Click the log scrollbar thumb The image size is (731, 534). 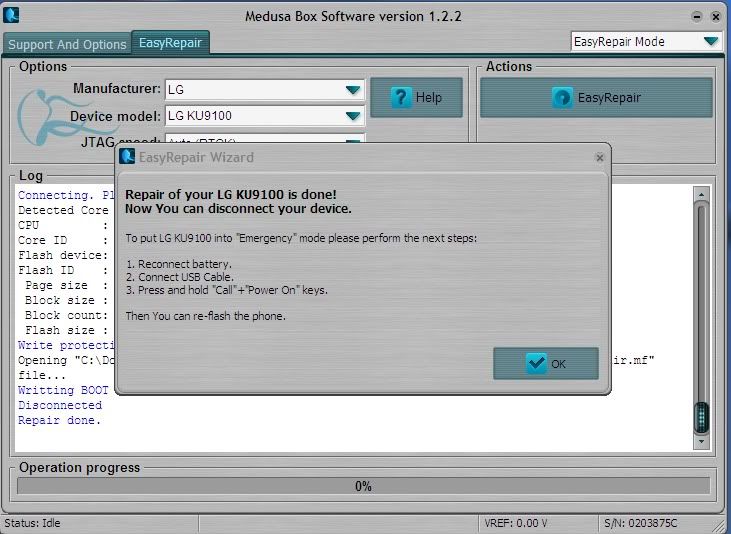701,417
